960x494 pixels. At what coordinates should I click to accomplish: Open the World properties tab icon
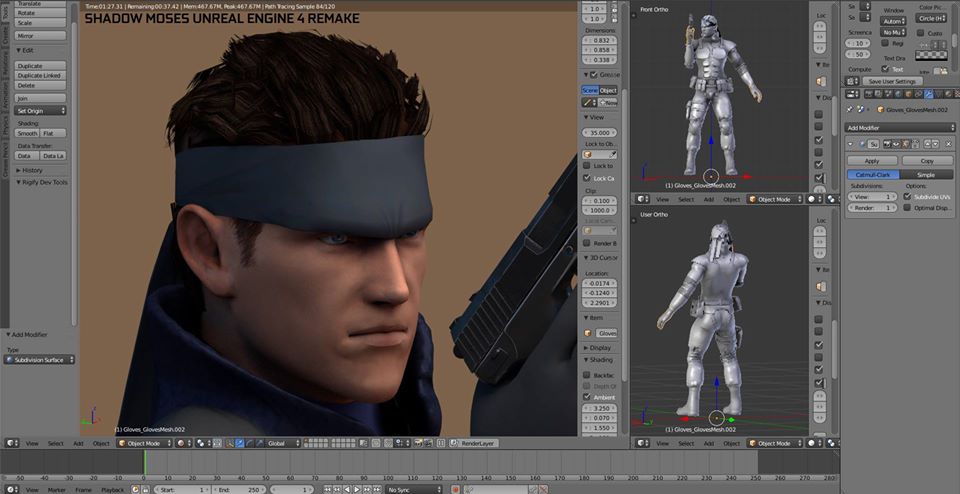coord(898,94)
